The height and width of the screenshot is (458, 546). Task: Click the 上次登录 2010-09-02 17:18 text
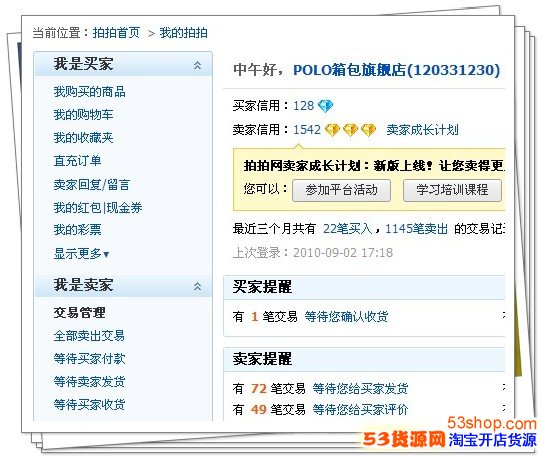pos(313,253)
